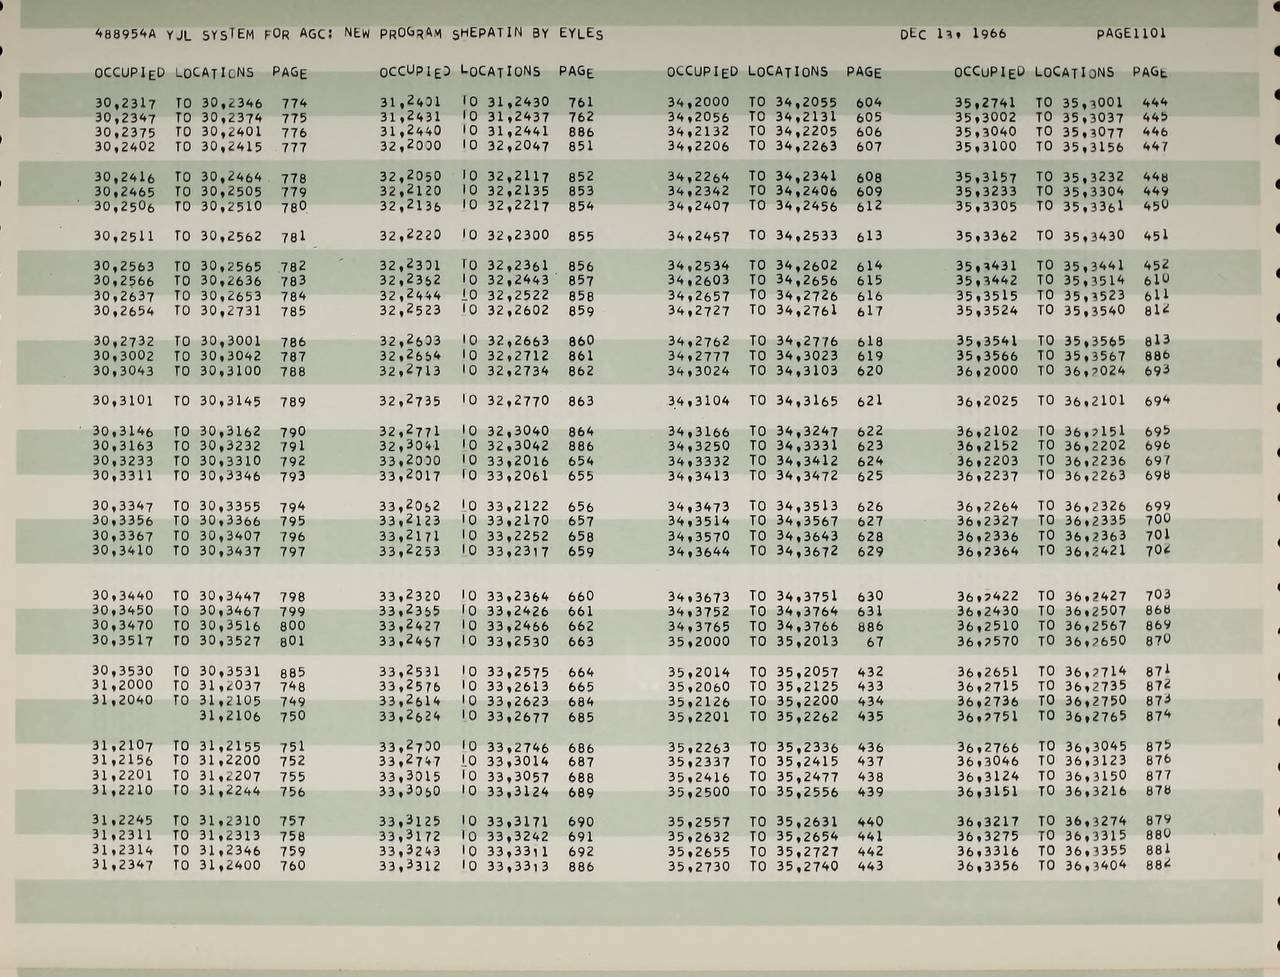1280x977 pixels.
Task: Select page number '699'
Action: click(1157, 506)
